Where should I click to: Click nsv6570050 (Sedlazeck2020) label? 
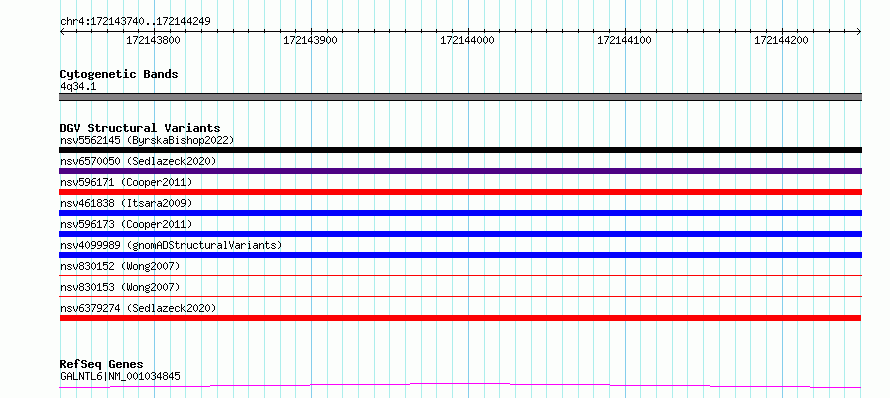click(x=138, y=161)
